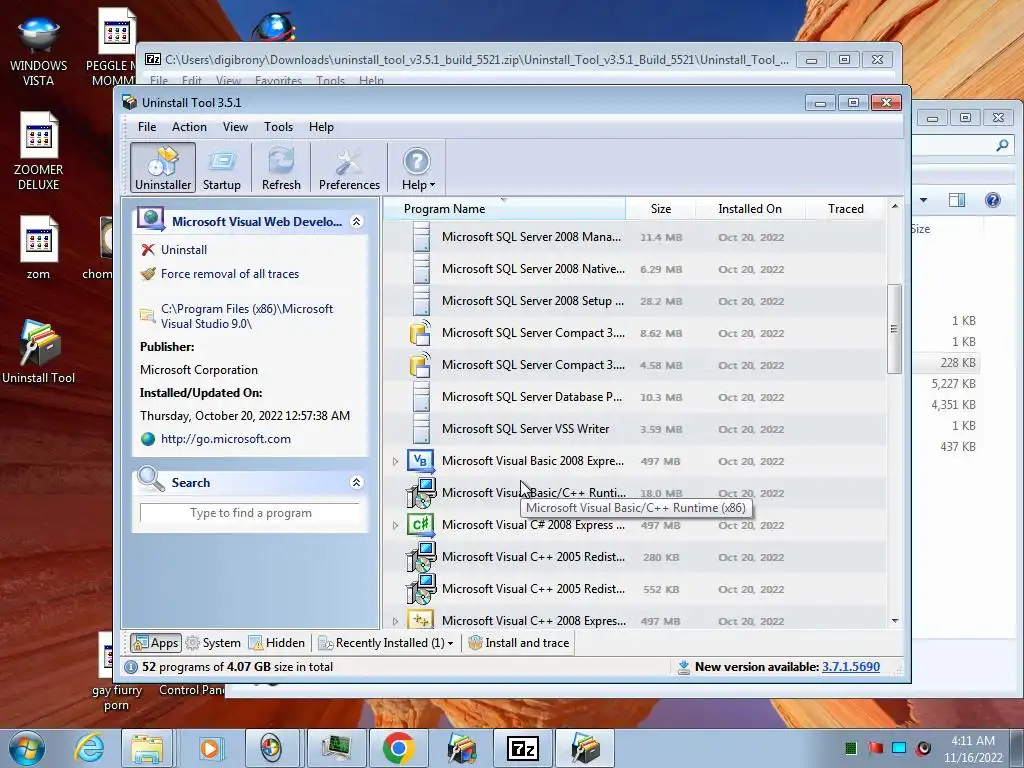The image size is (1024, 768).
Task: Click the Visual C# 2008 Express icon
Action: (x=421, y=524)
